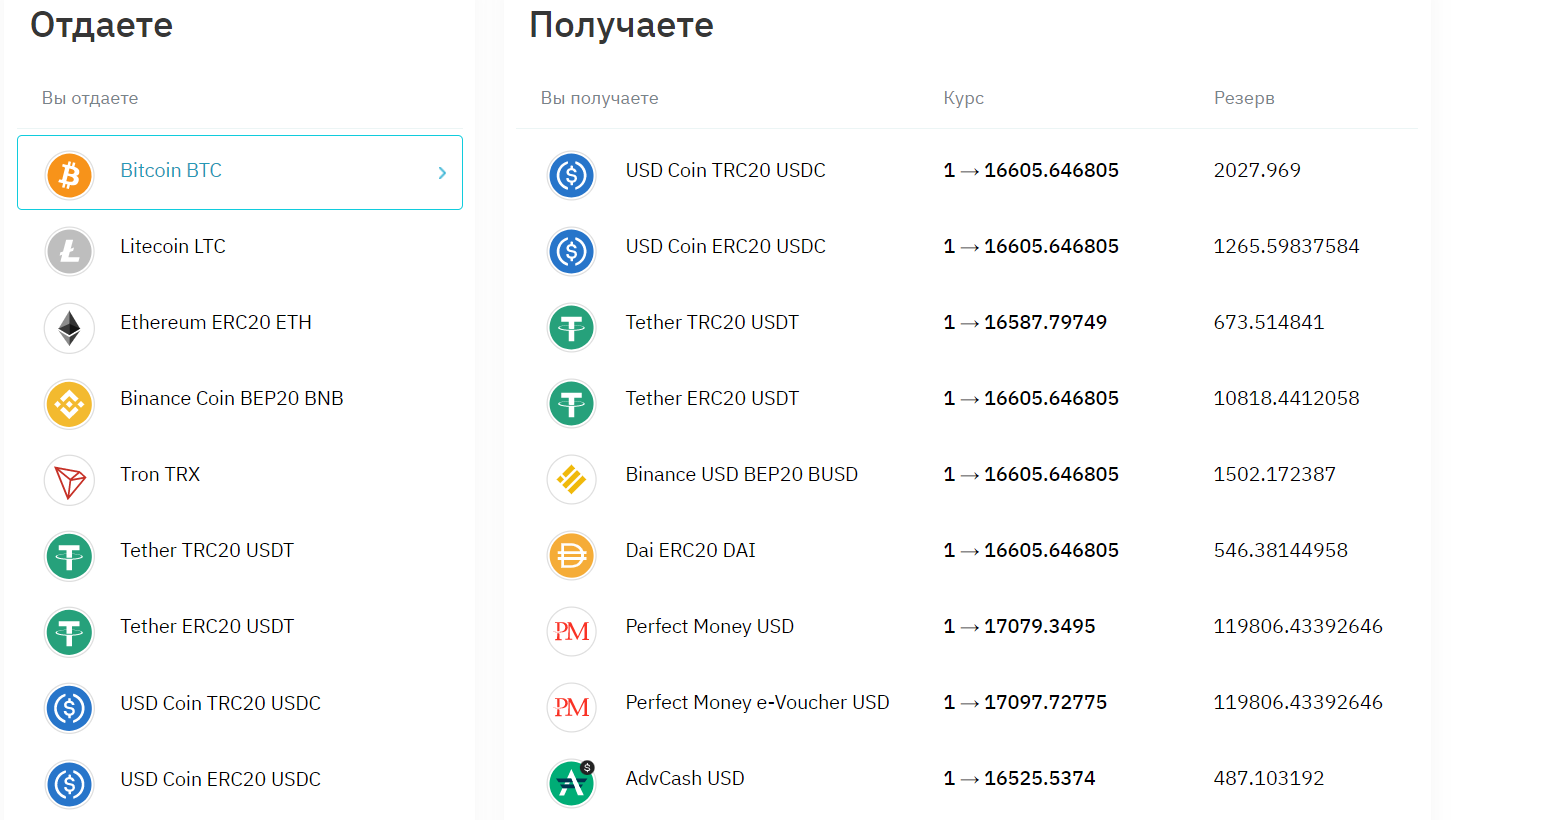Viewport: 1544px width, 820px height.
Task: Select Bitcoin BTC to give
Action: click(x=240, y=172)
